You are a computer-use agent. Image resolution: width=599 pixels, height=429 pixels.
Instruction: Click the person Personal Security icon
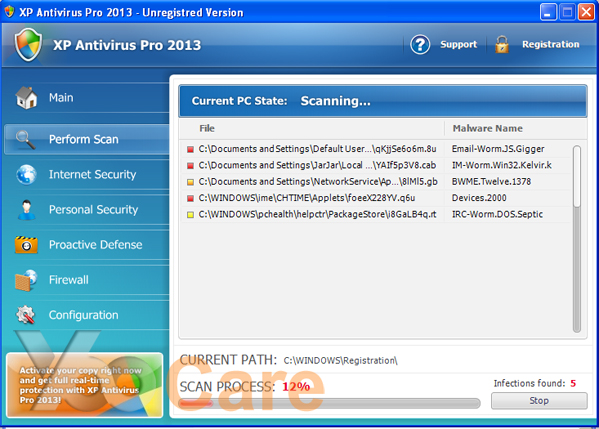coord(26,210)
